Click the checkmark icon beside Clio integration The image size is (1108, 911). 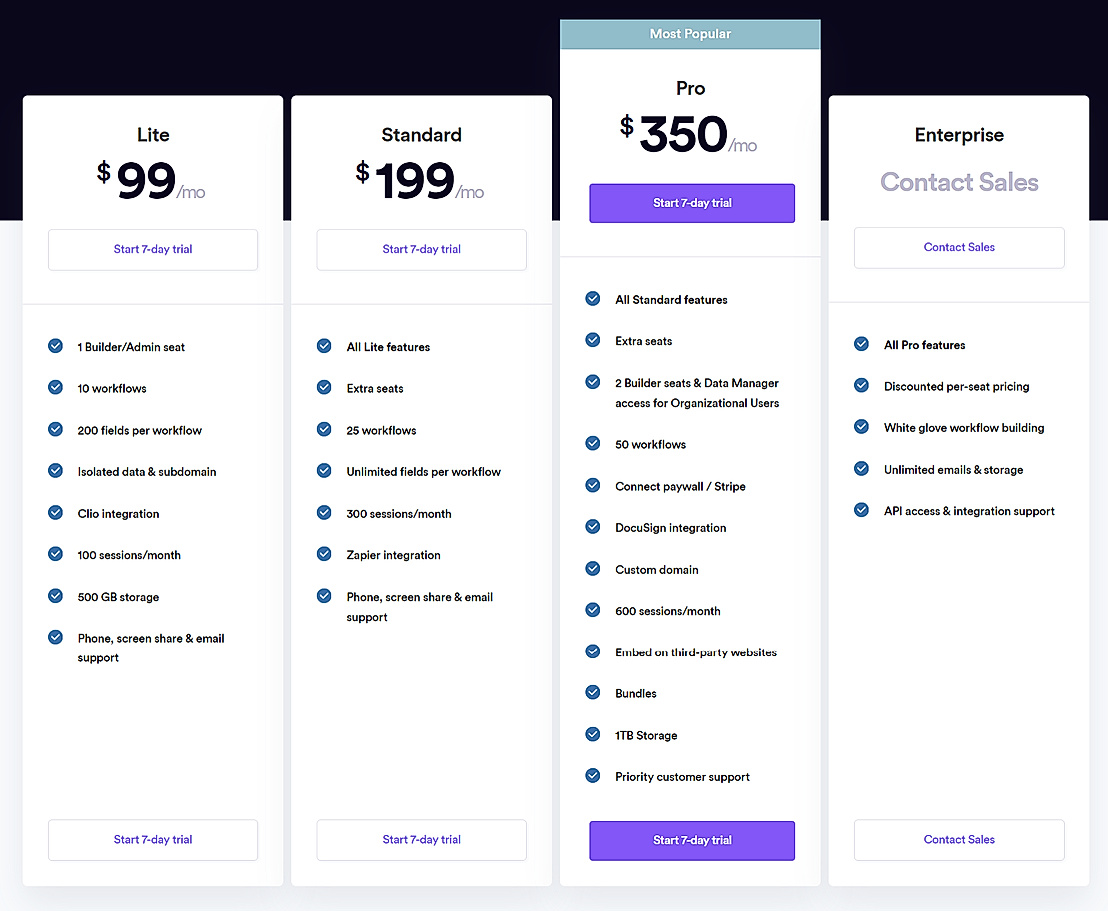click(55, 513)
